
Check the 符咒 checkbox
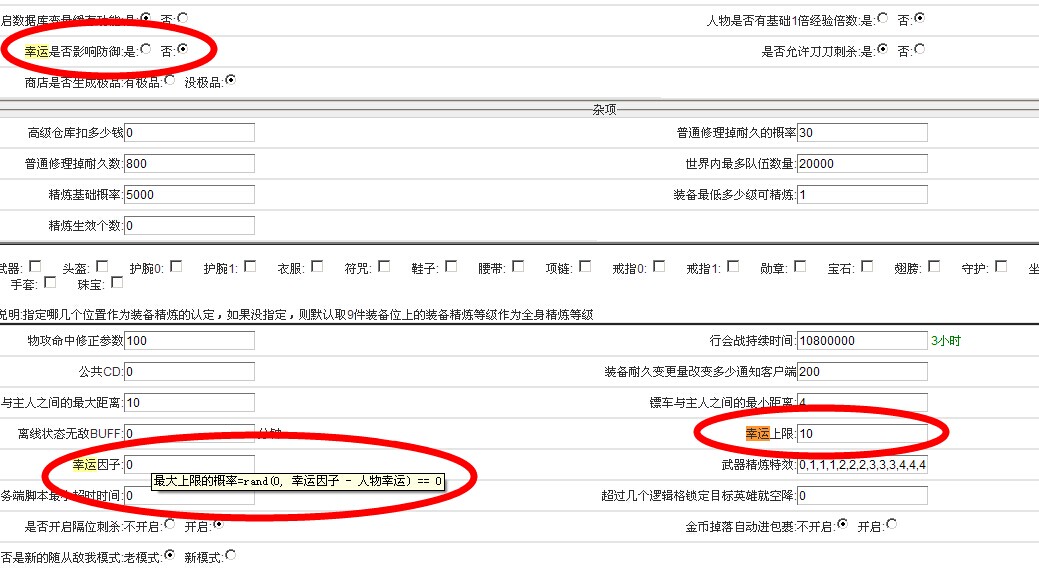tap(384, 266)
